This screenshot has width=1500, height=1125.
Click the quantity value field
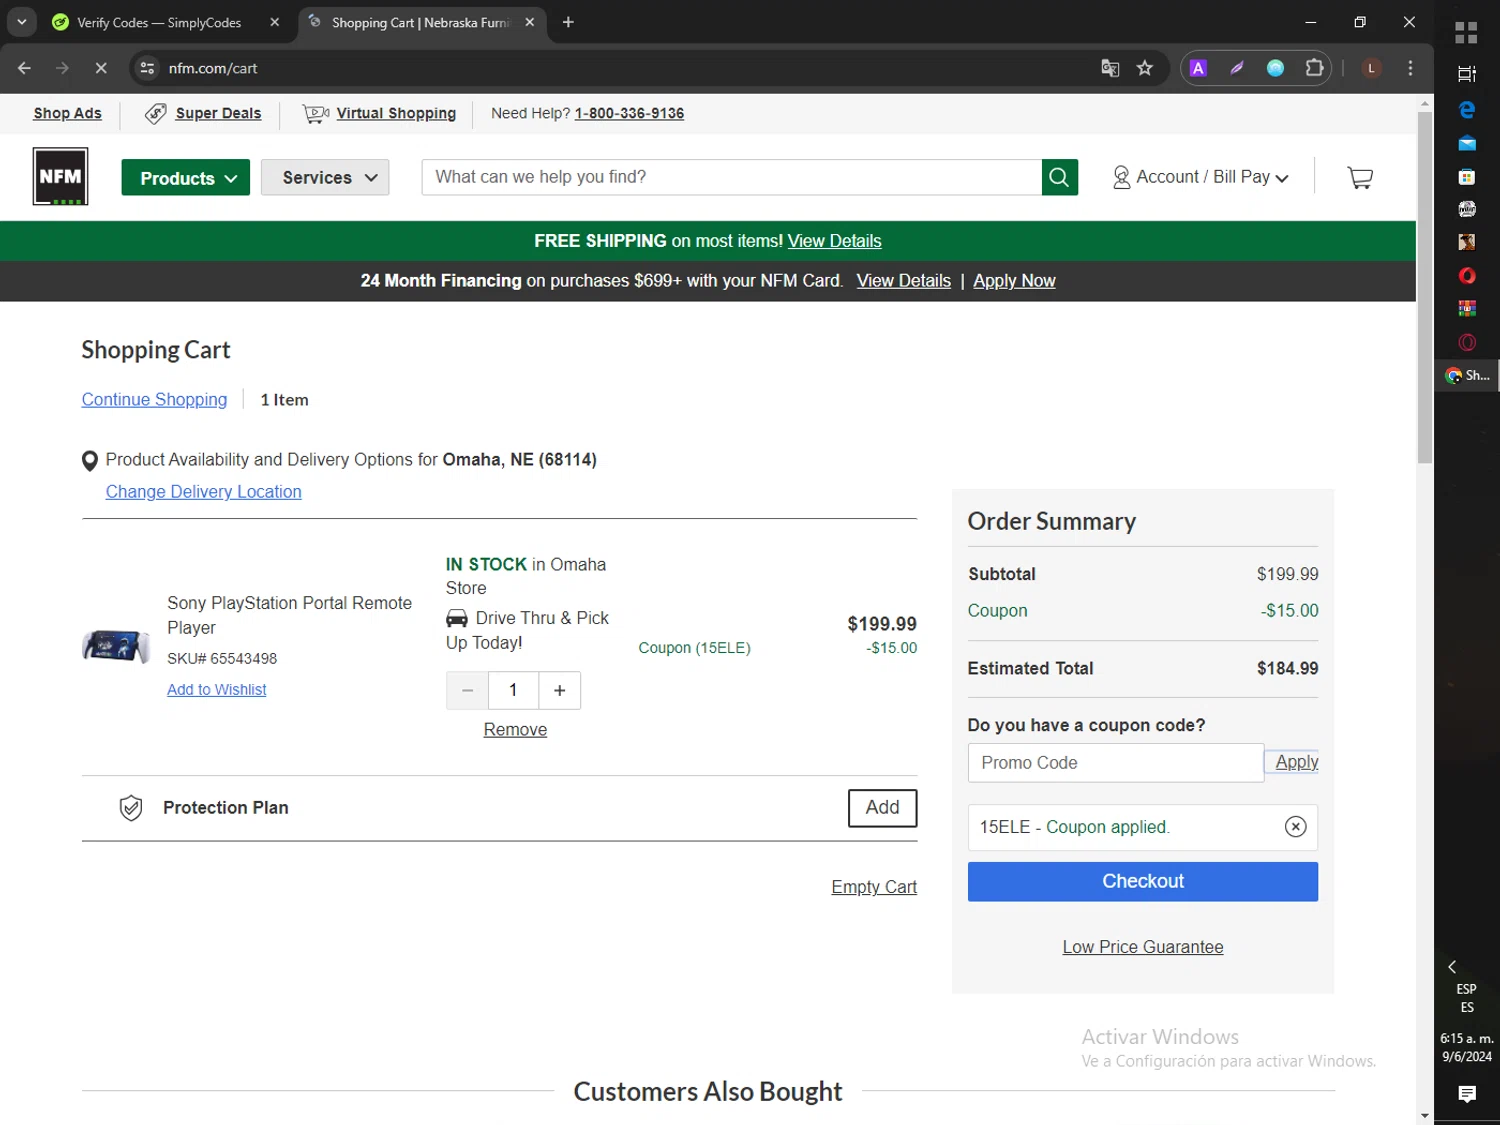(513, 690)
